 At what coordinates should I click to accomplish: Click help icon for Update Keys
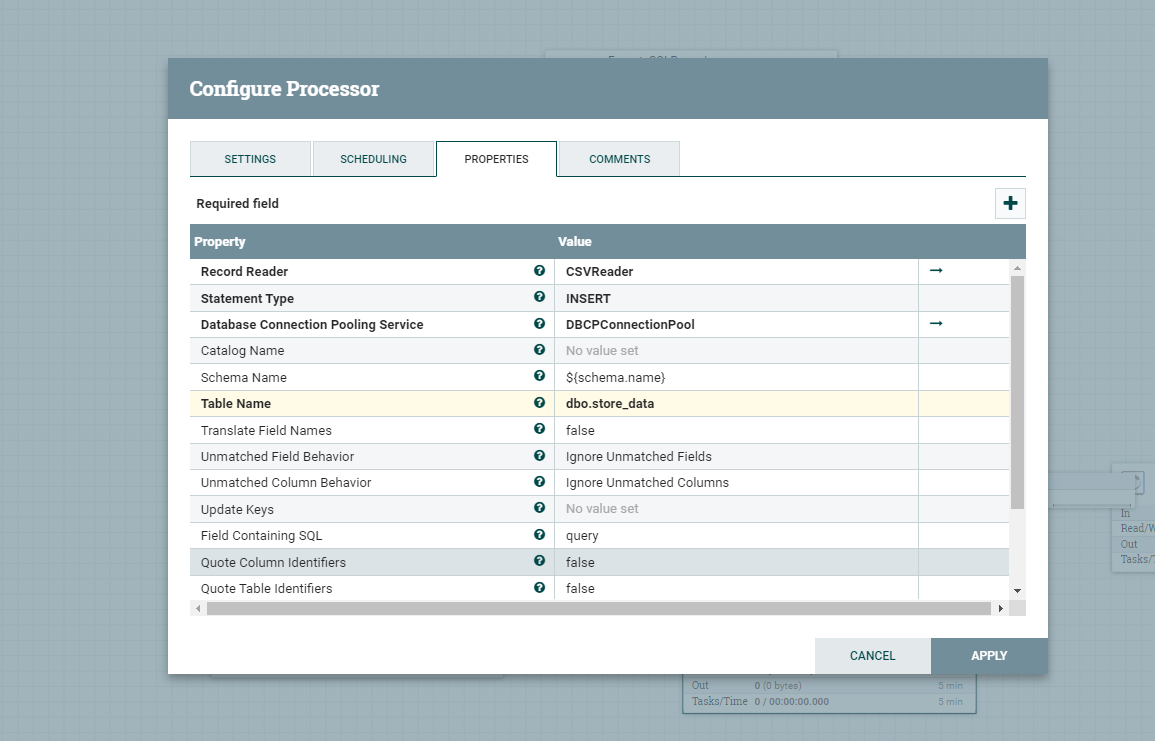click(x=540, y=509)
